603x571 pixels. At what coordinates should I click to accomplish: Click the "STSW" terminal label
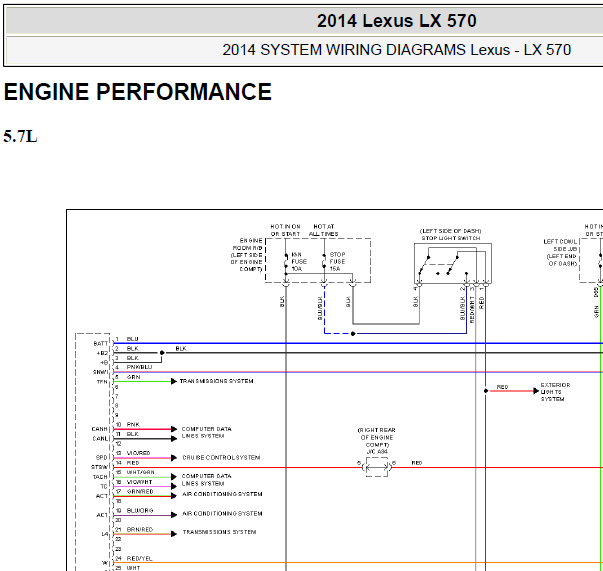[100, 467]
